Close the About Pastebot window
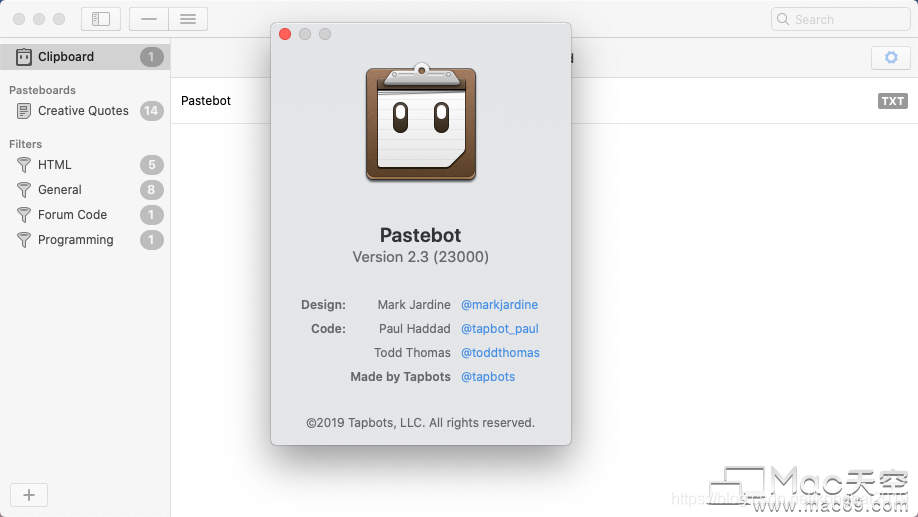Viewport: 918px width, 517px height. click(x=285, y=34)
